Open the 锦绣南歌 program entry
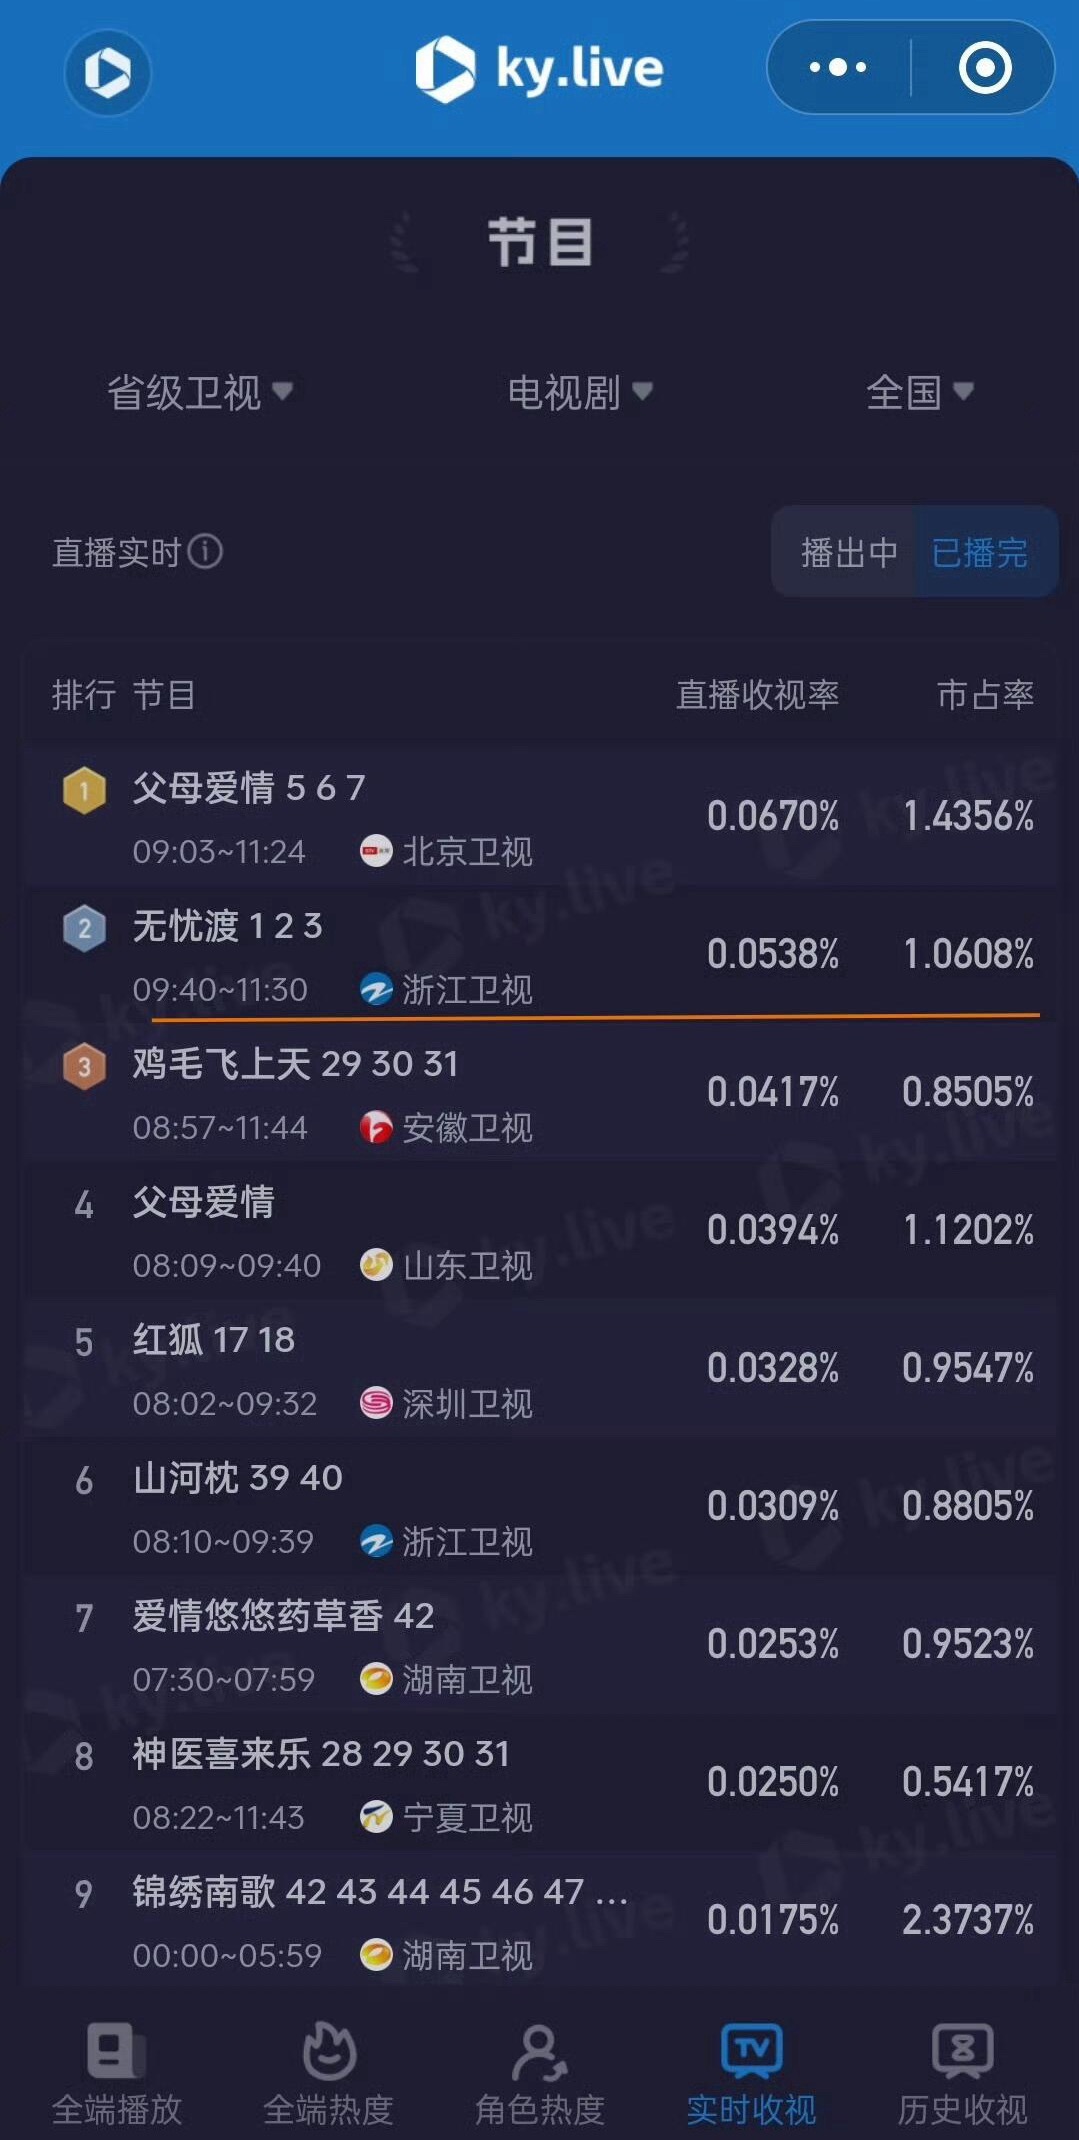 point(540,1920)
